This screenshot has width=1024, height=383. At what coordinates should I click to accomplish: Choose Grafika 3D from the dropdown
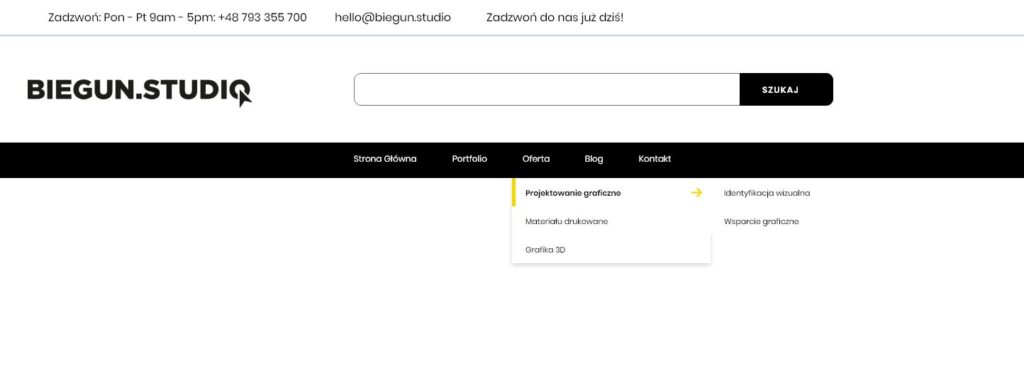pyautogui.click(x=611, y=250)
